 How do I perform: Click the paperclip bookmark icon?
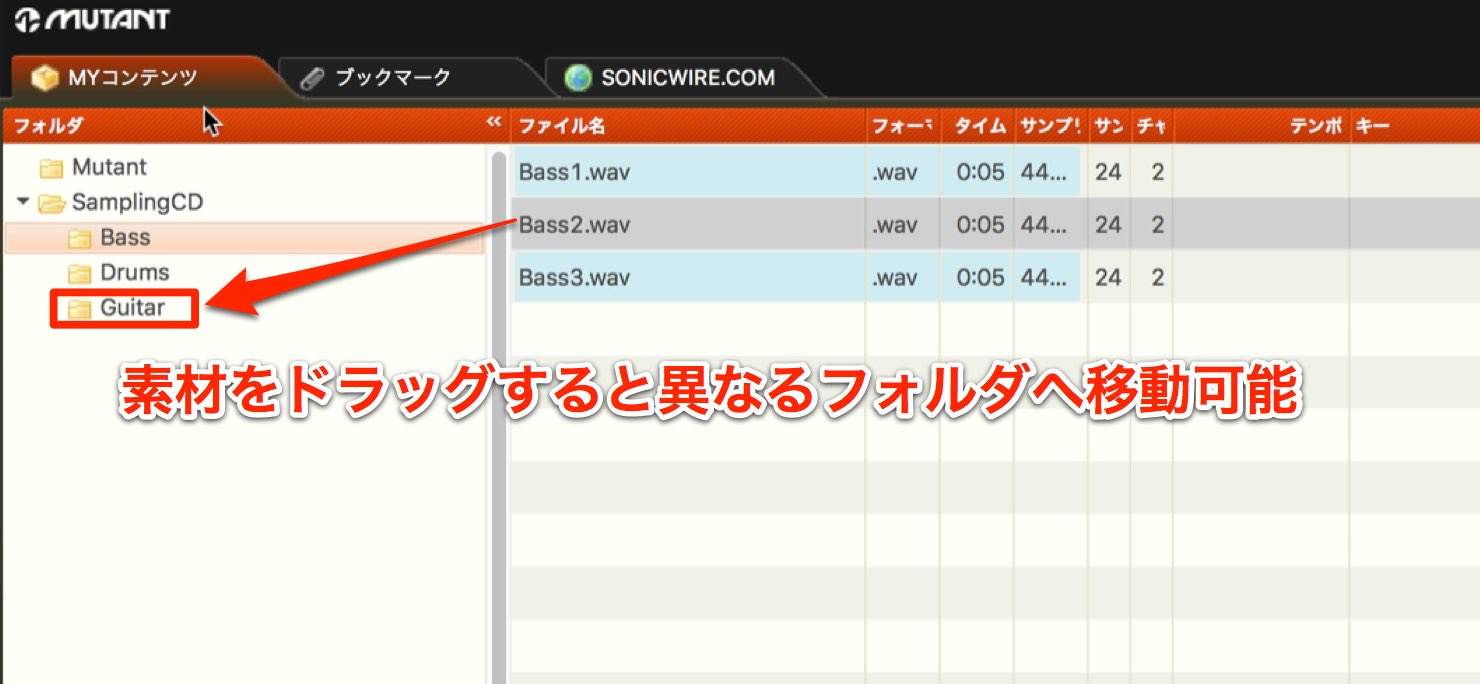click(x=313, y=78)
